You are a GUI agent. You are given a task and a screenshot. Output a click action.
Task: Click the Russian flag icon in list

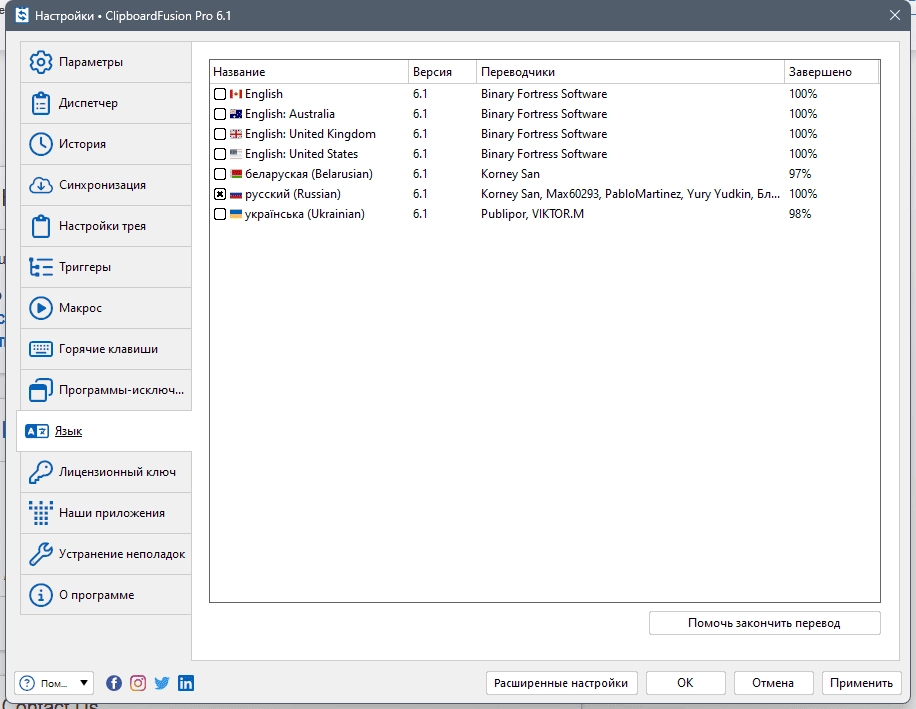pyautogui.click(x=235, y=194)
